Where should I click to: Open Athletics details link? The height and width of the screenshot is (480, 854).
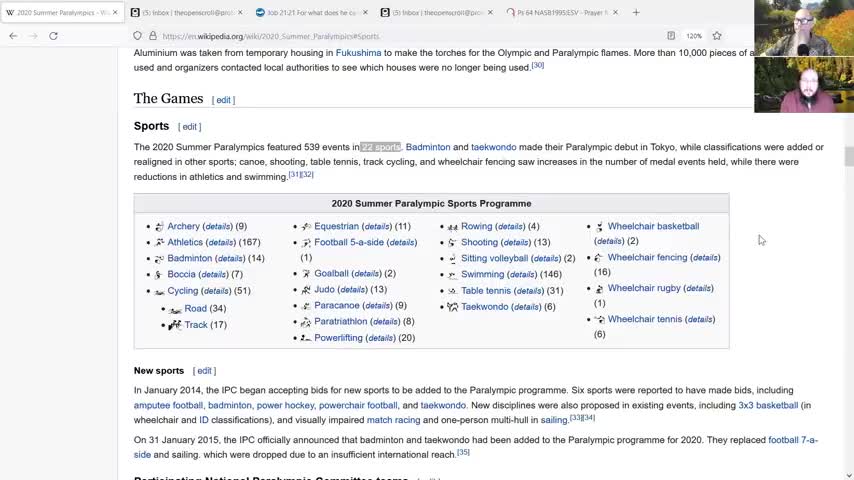(x=221, y=242)
